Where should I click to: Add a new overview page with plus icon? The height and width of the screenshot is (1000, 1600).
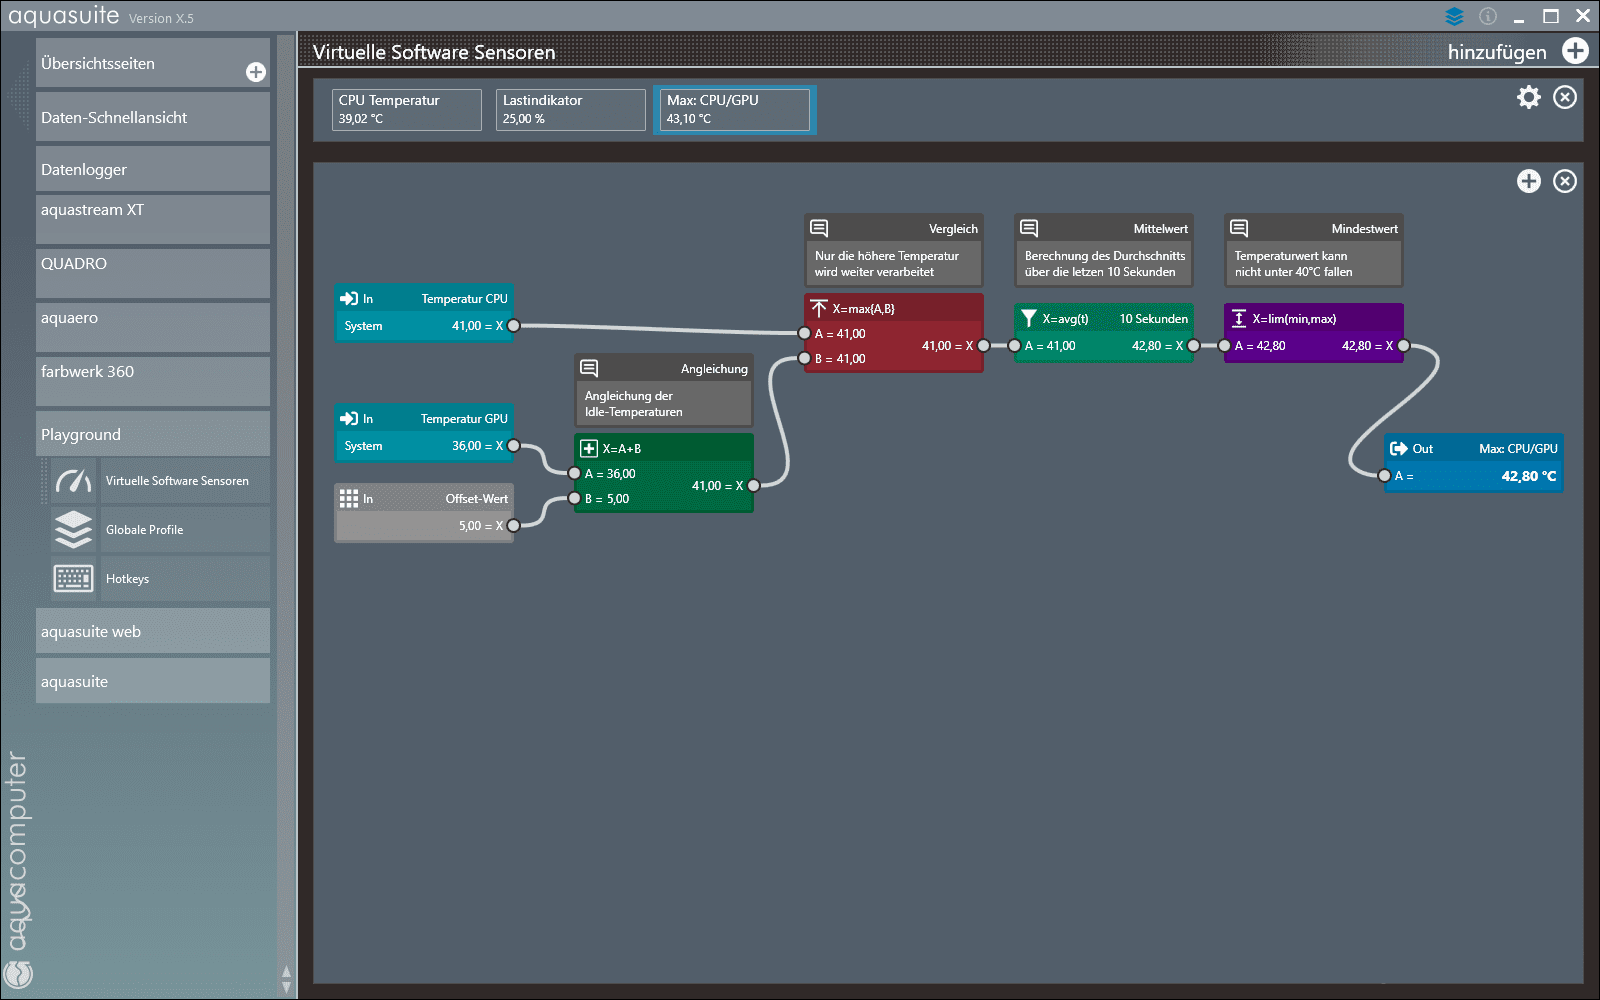click(x=256, y=72)
